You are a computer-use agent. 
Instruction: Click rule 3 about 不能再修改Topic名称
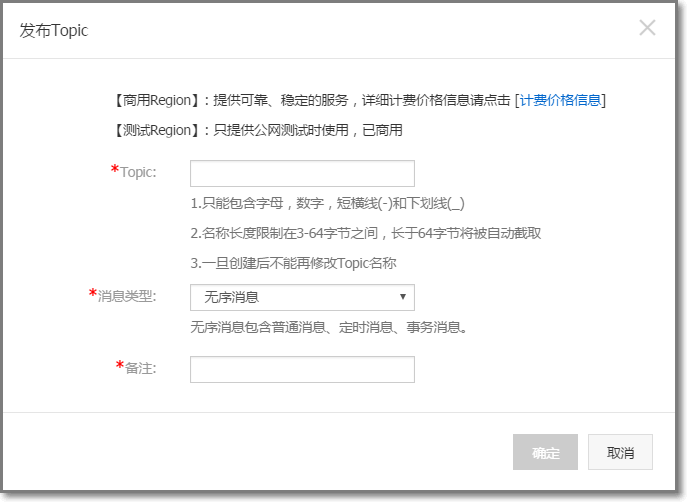pos(293,263)
